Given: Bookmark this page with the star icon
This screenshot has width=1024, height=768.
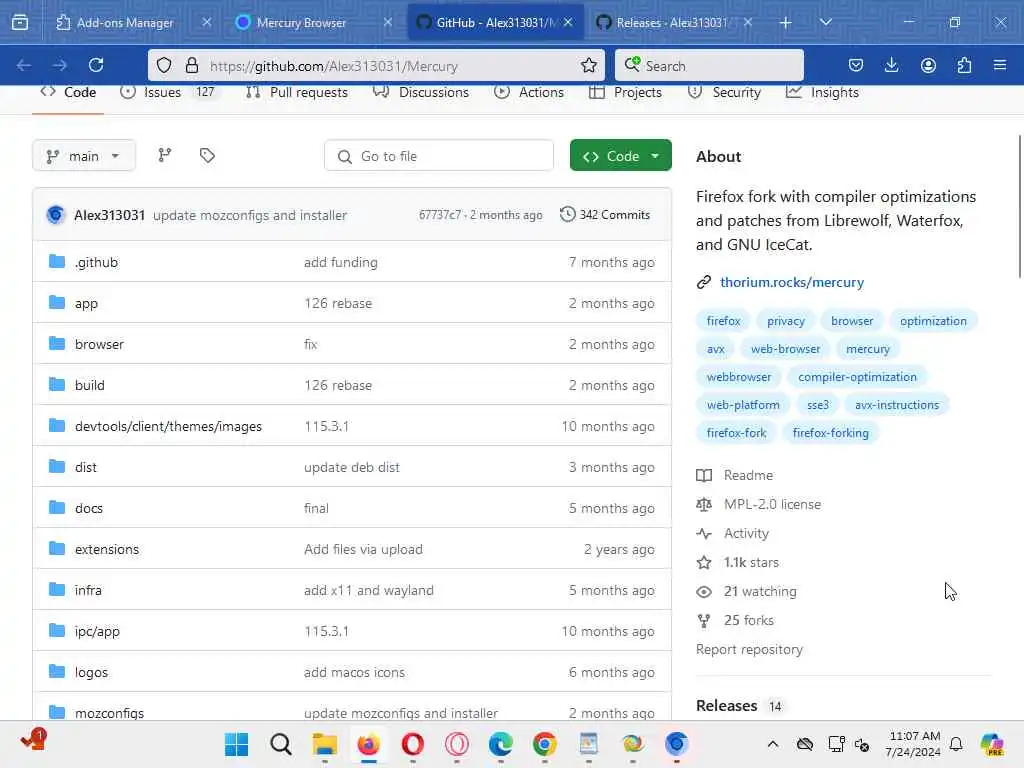Looking at the screenshot, I should click(x=588, y=65).
